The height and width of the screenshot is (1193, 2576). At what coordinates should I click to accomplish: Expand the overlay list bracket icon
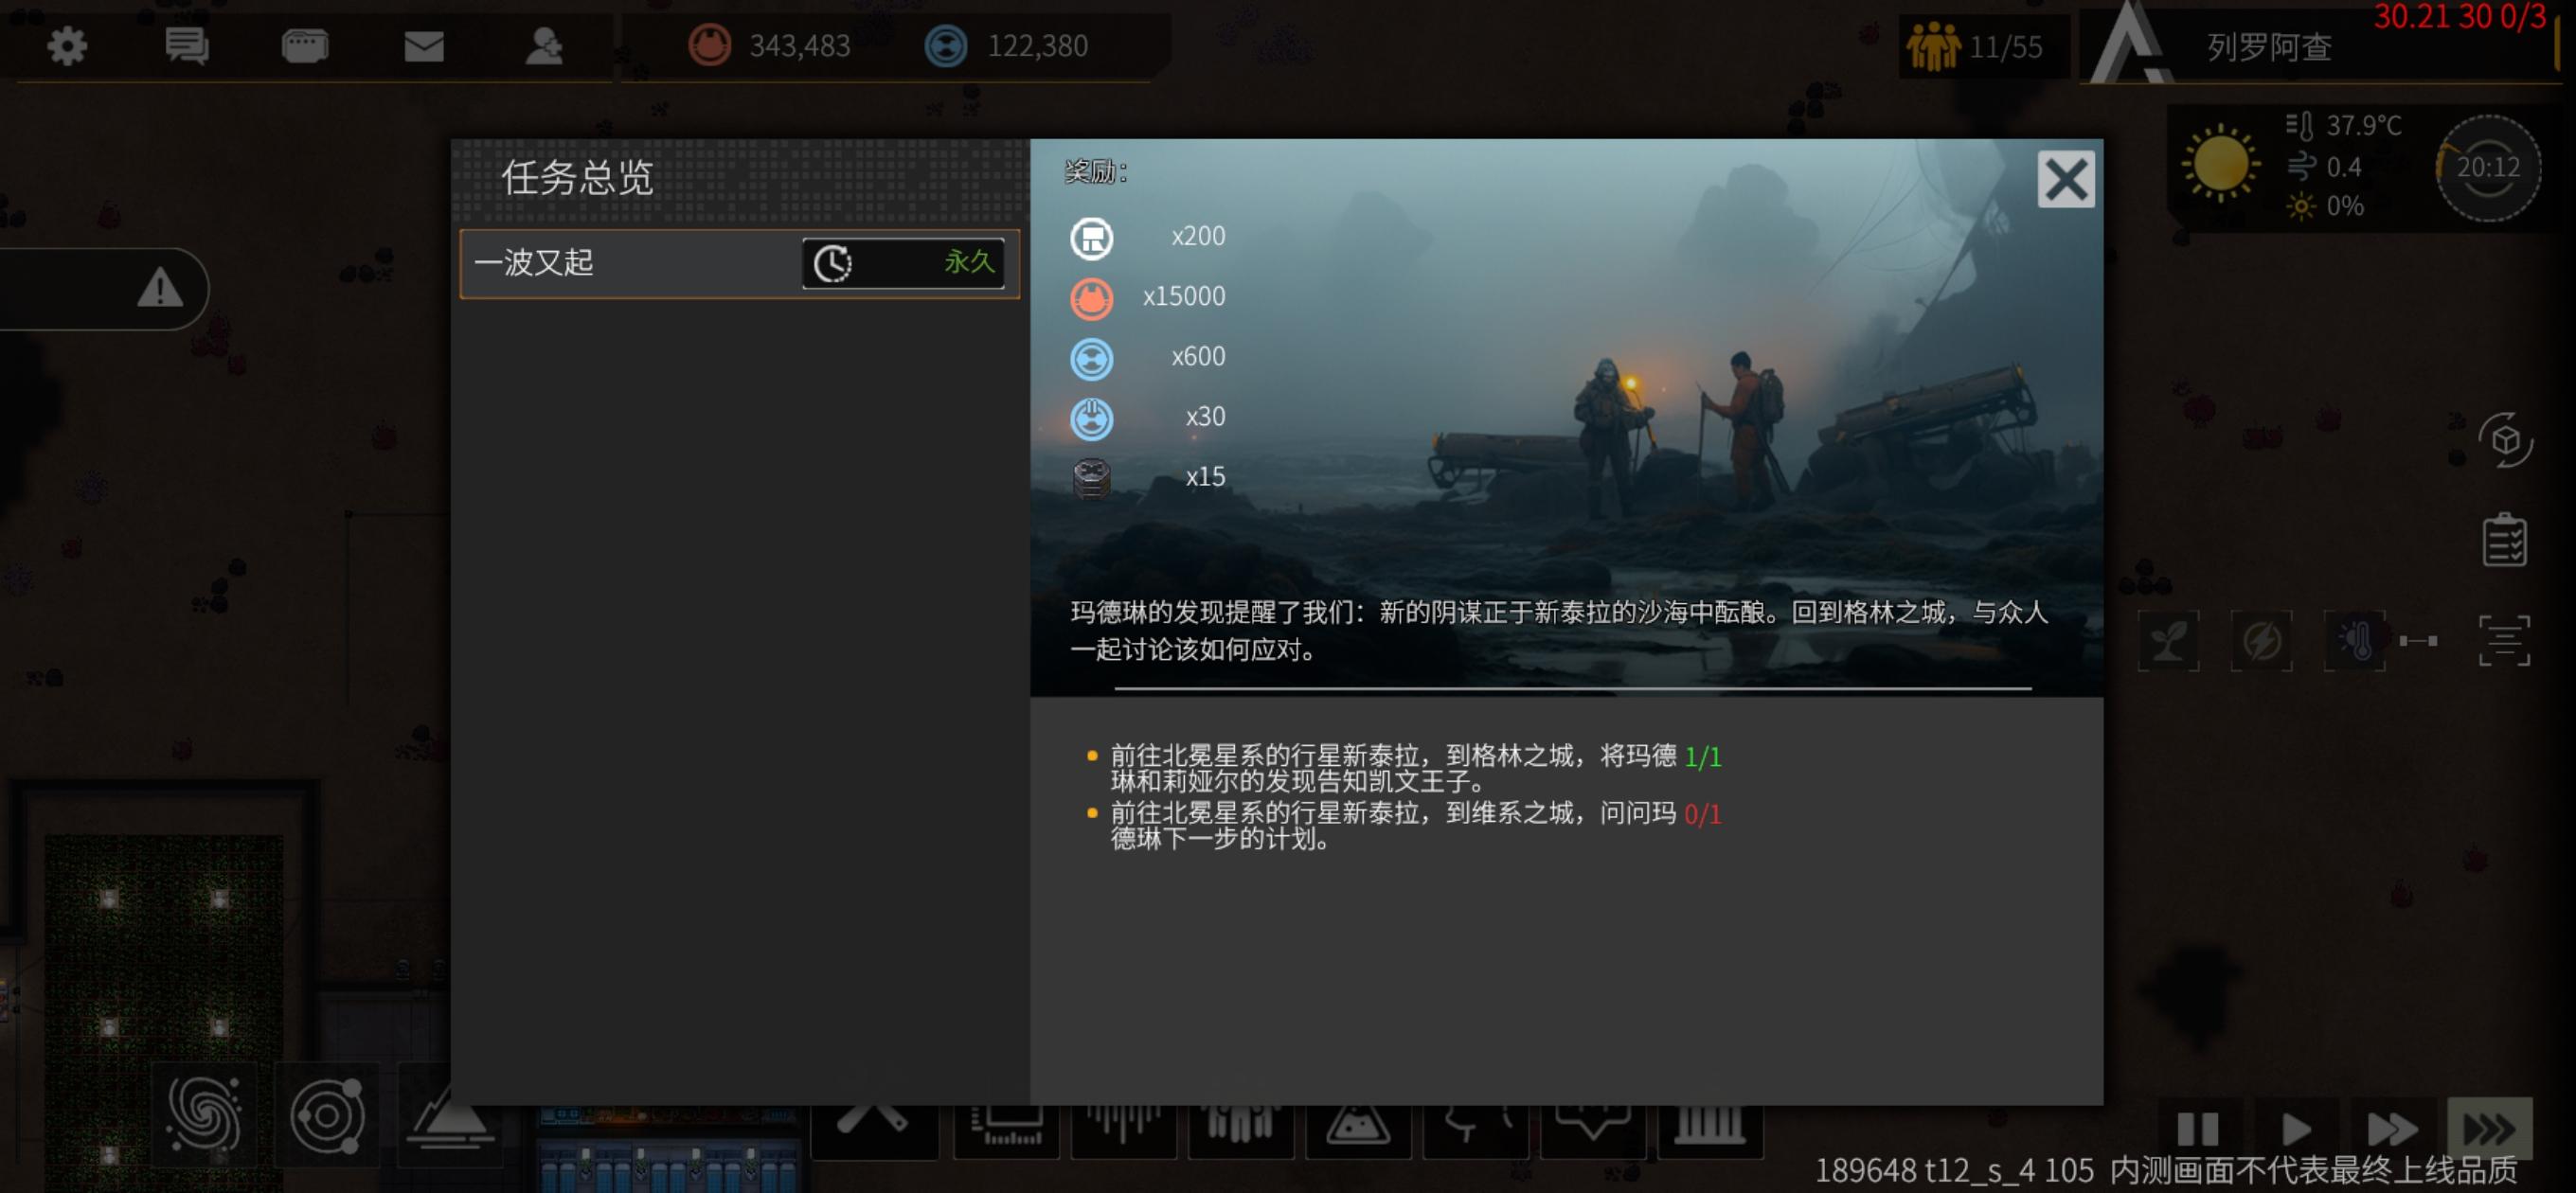(2504, 640)
